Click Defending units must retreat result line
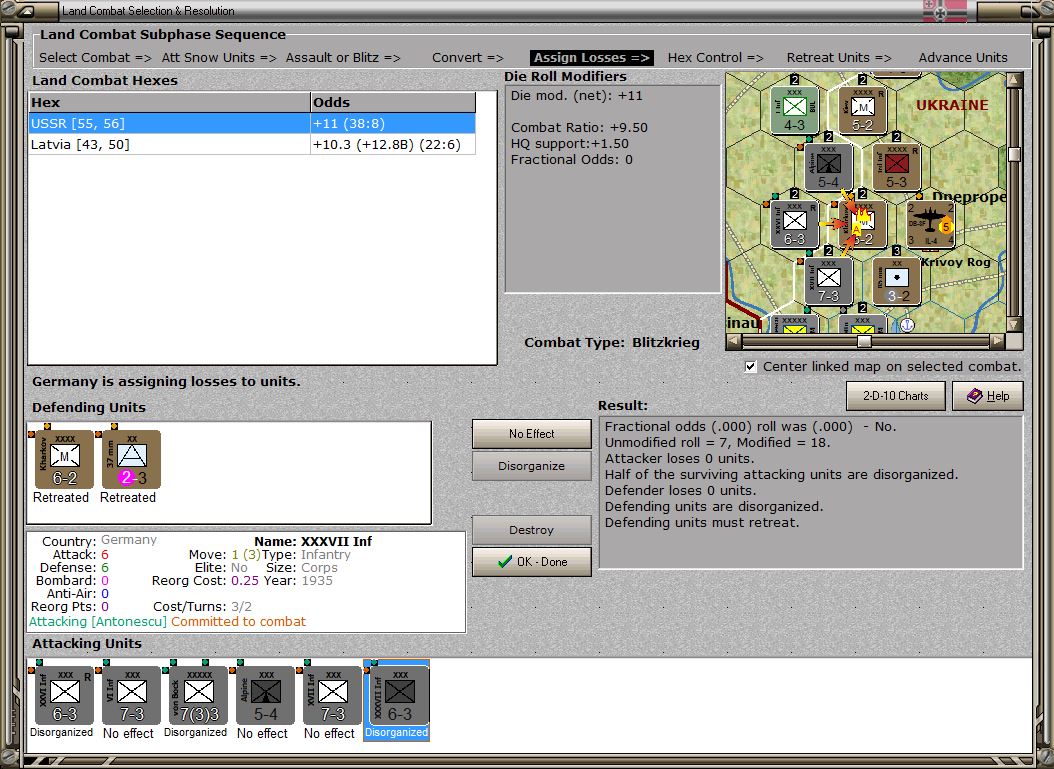1054x769 pixels. tap(702, 523)
